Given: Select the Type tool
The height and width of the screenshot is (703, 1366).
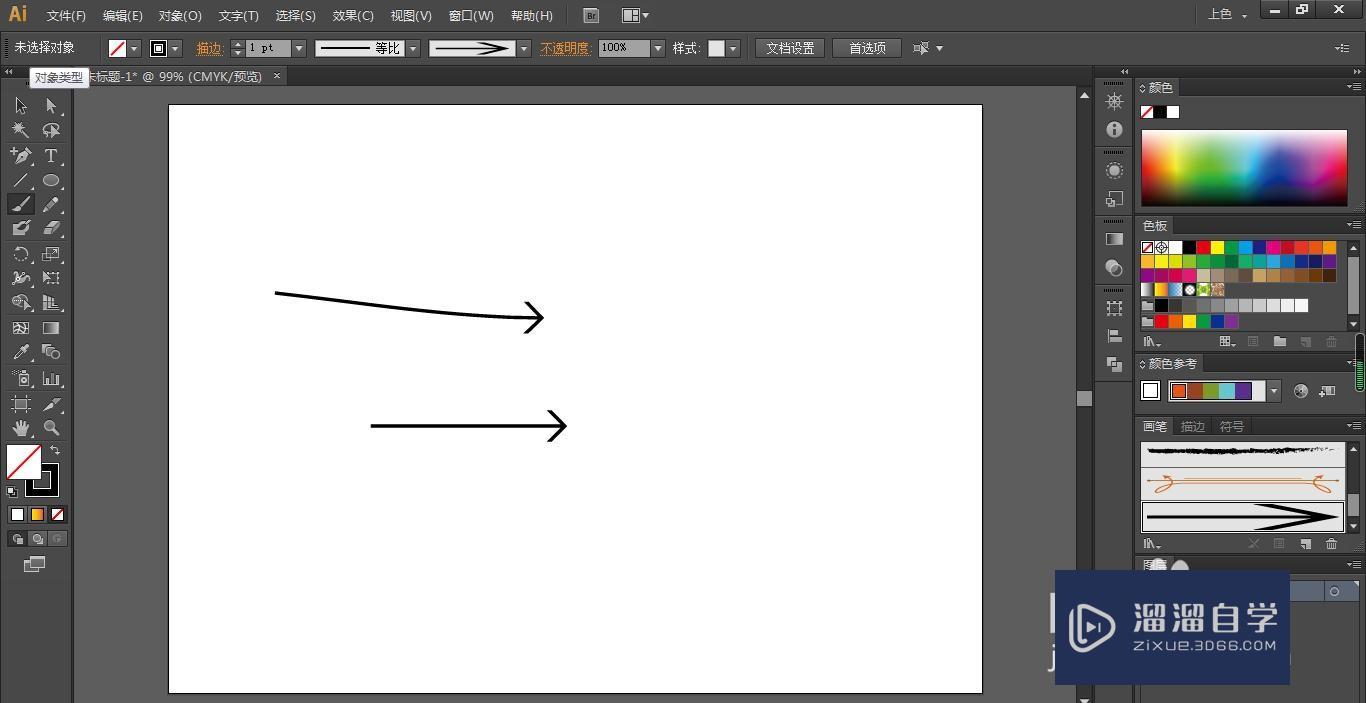Looking at the screenshot, I should click(51, 156).
